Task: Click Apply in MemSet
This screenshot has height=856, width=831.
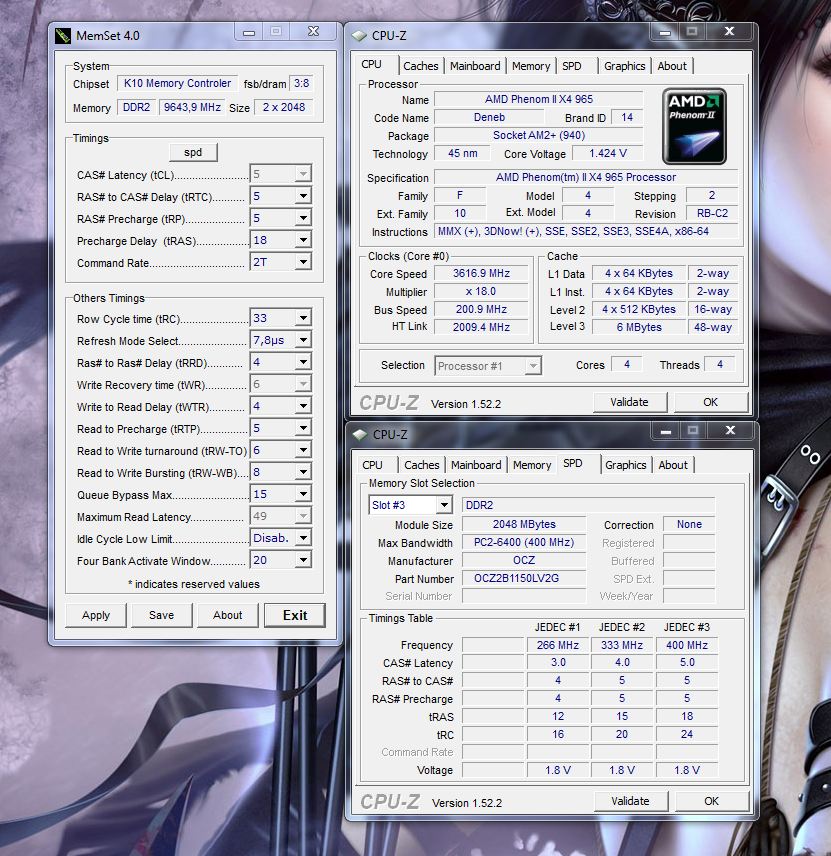Action: (x=96, y=615)
